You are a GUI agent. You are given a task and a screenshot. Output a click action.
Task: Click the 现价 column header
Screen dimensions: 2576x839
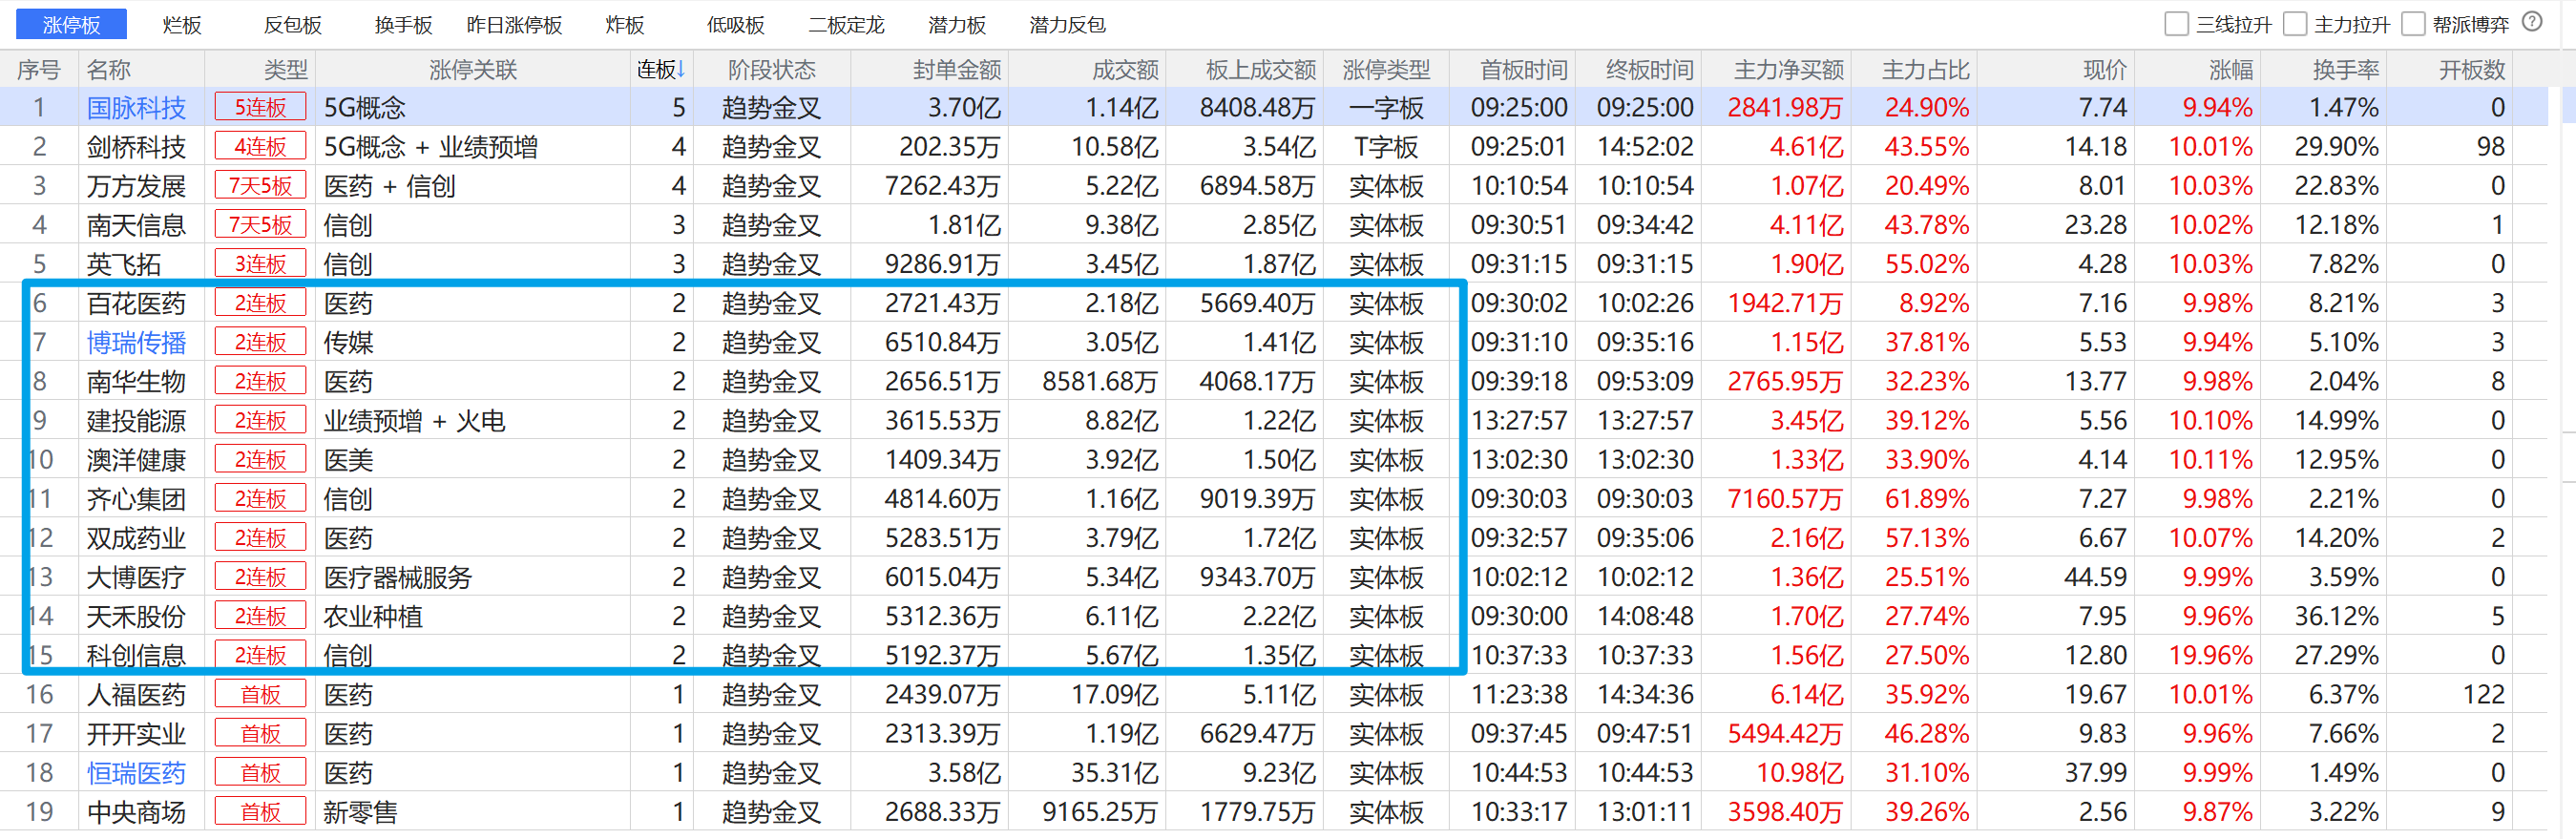point(2105,69)
